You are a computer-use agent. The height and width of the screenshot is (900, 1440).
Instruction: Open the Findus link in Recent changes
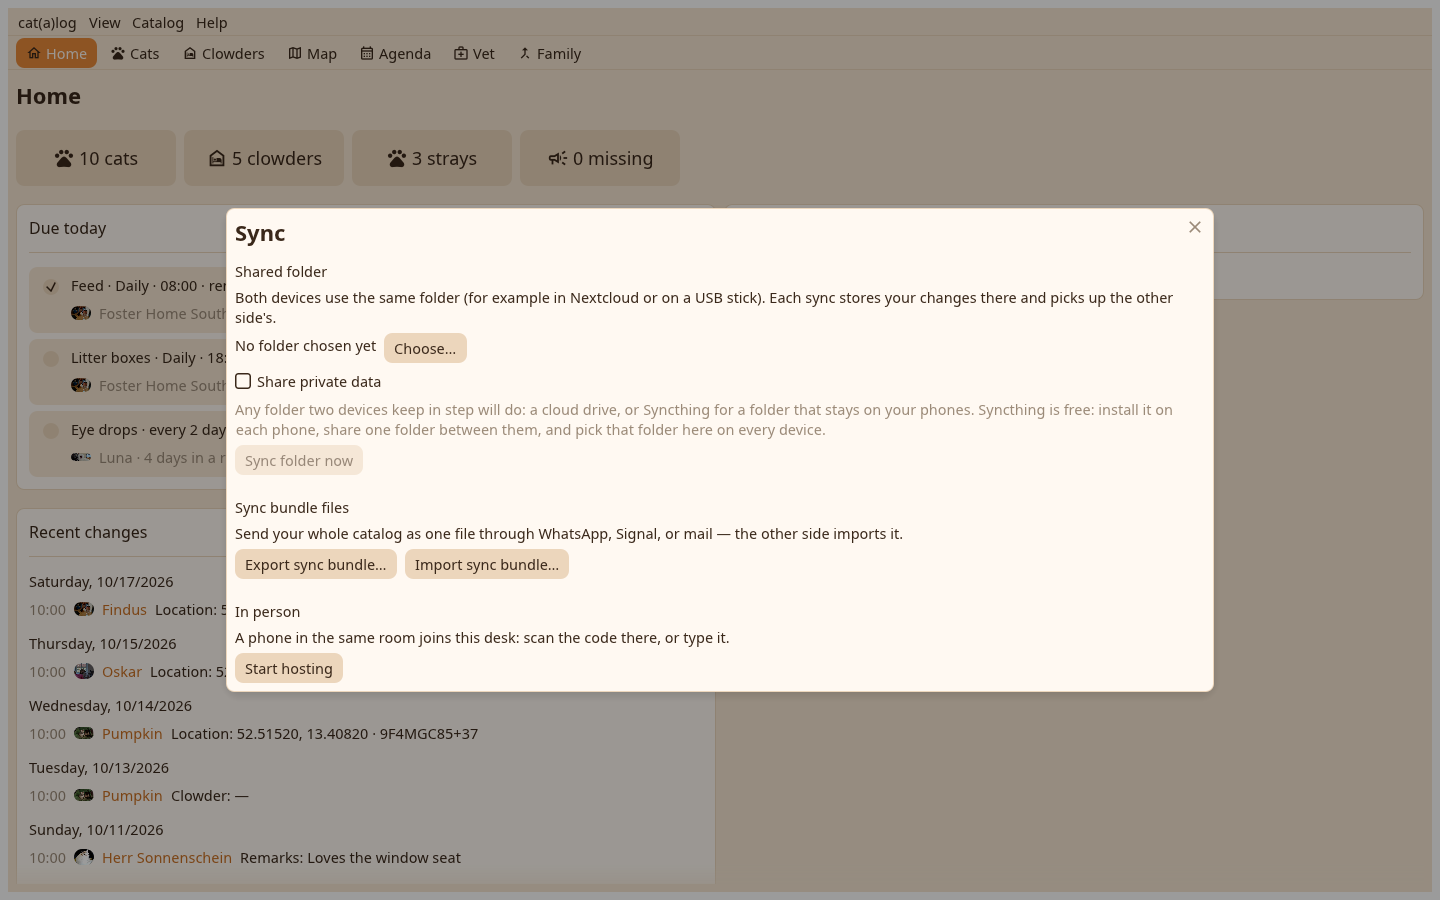[x=124, y=609]
